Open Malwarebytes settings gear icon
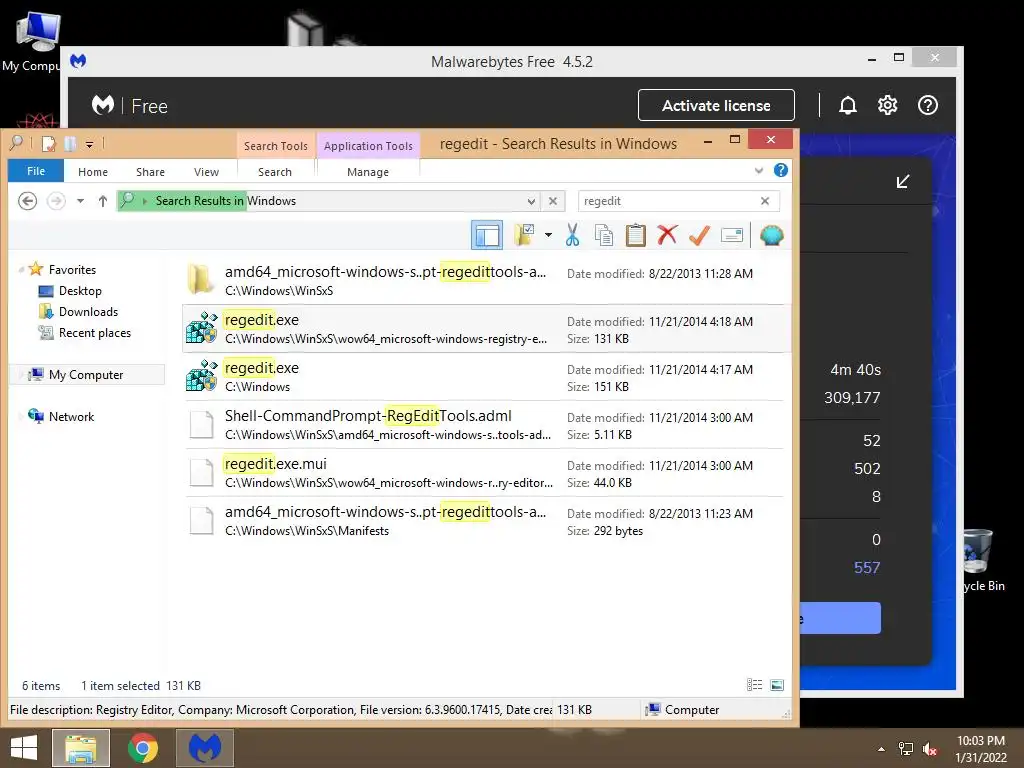This screenshot has height=768, width=1024. click(x=888, y=105)
